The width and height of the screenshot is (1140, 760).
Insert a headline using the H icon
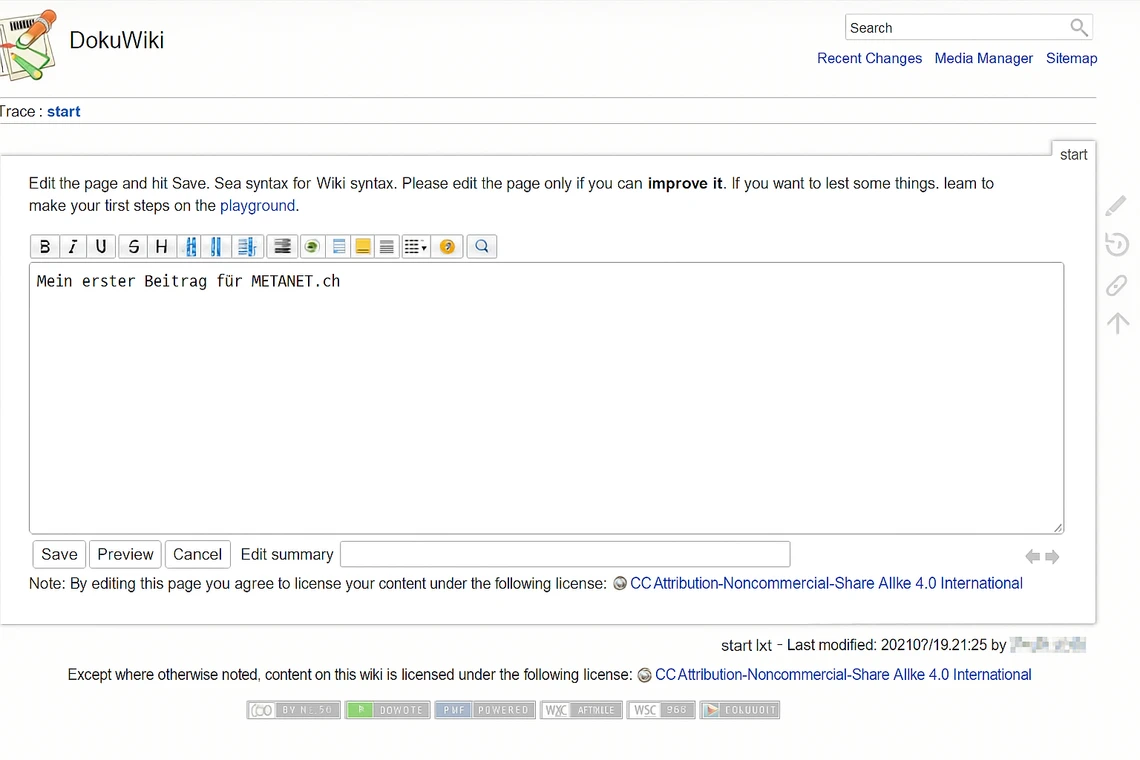(x=161, y=246)
